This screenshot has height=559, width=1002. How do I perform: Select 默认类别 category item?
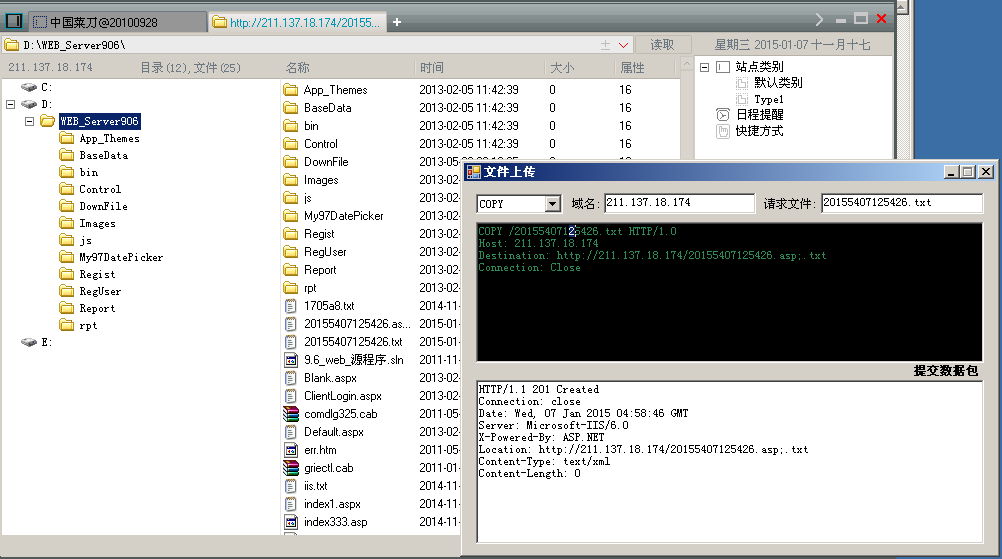coord(778,82)
